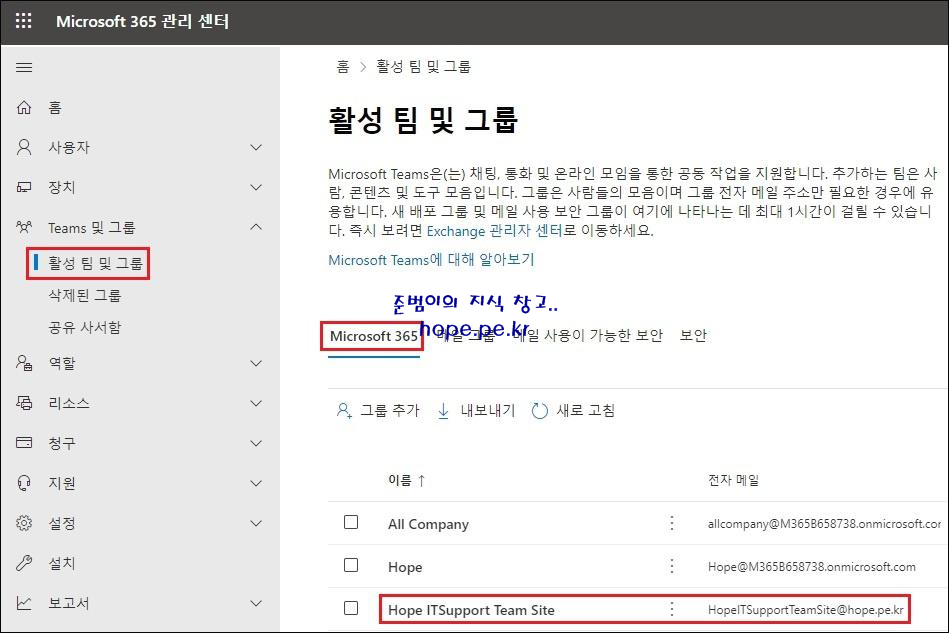Viewport: 949px width, 633px height.
Task: Open 공유 사서함 in sidebar
Action: (85, 327)
